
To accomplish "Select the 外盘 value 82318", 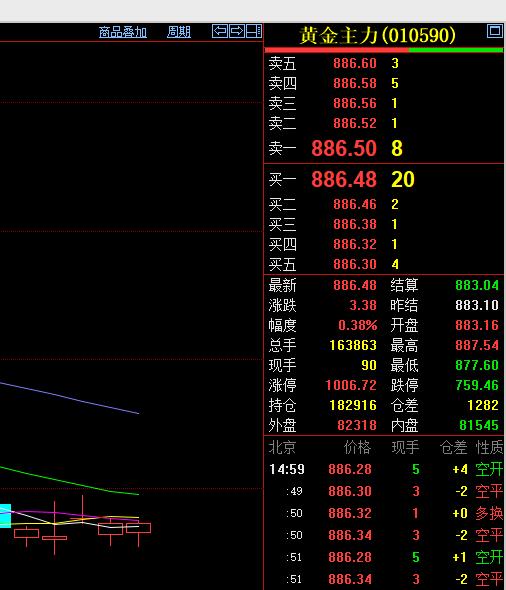I will click(357, 425).
